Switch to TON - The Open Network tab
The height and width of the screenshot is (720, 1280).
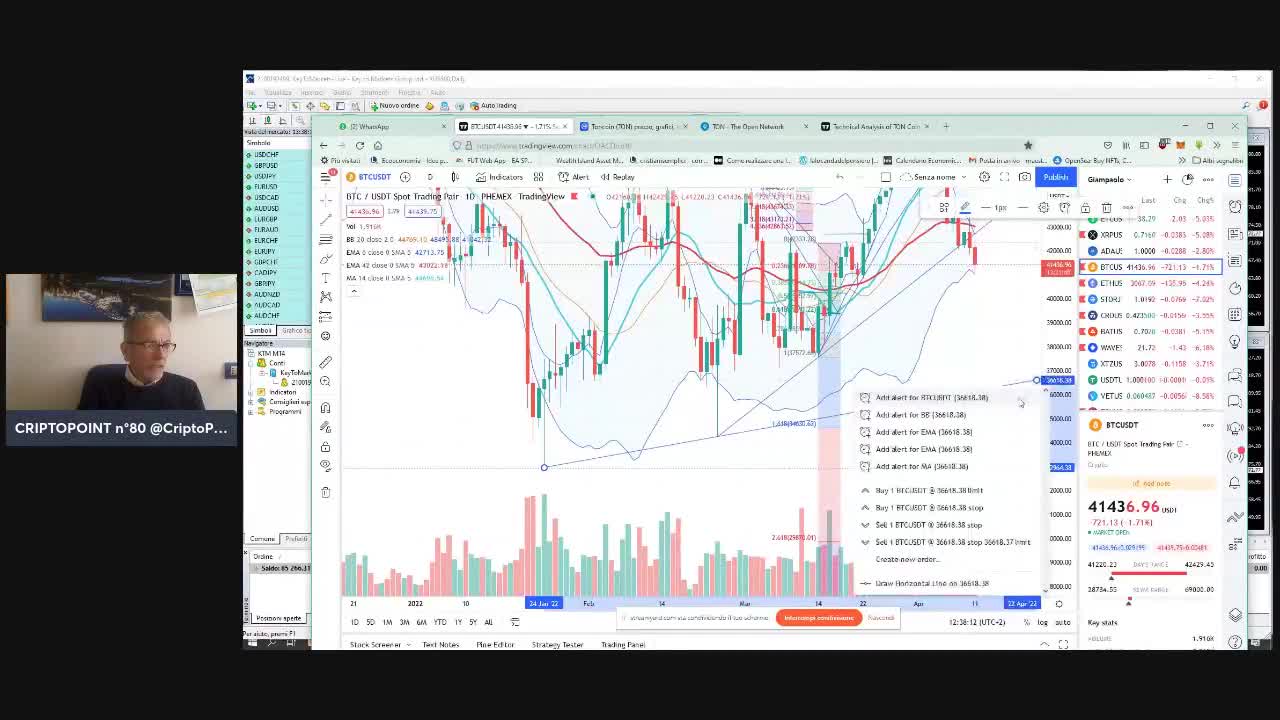point(748,127)
